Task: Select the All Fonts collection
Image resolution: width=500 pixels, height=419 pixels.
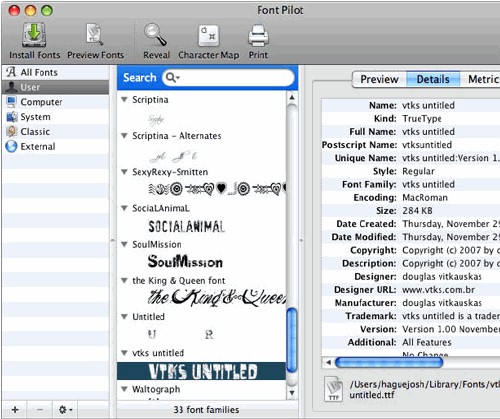Action: pos(55,72)
